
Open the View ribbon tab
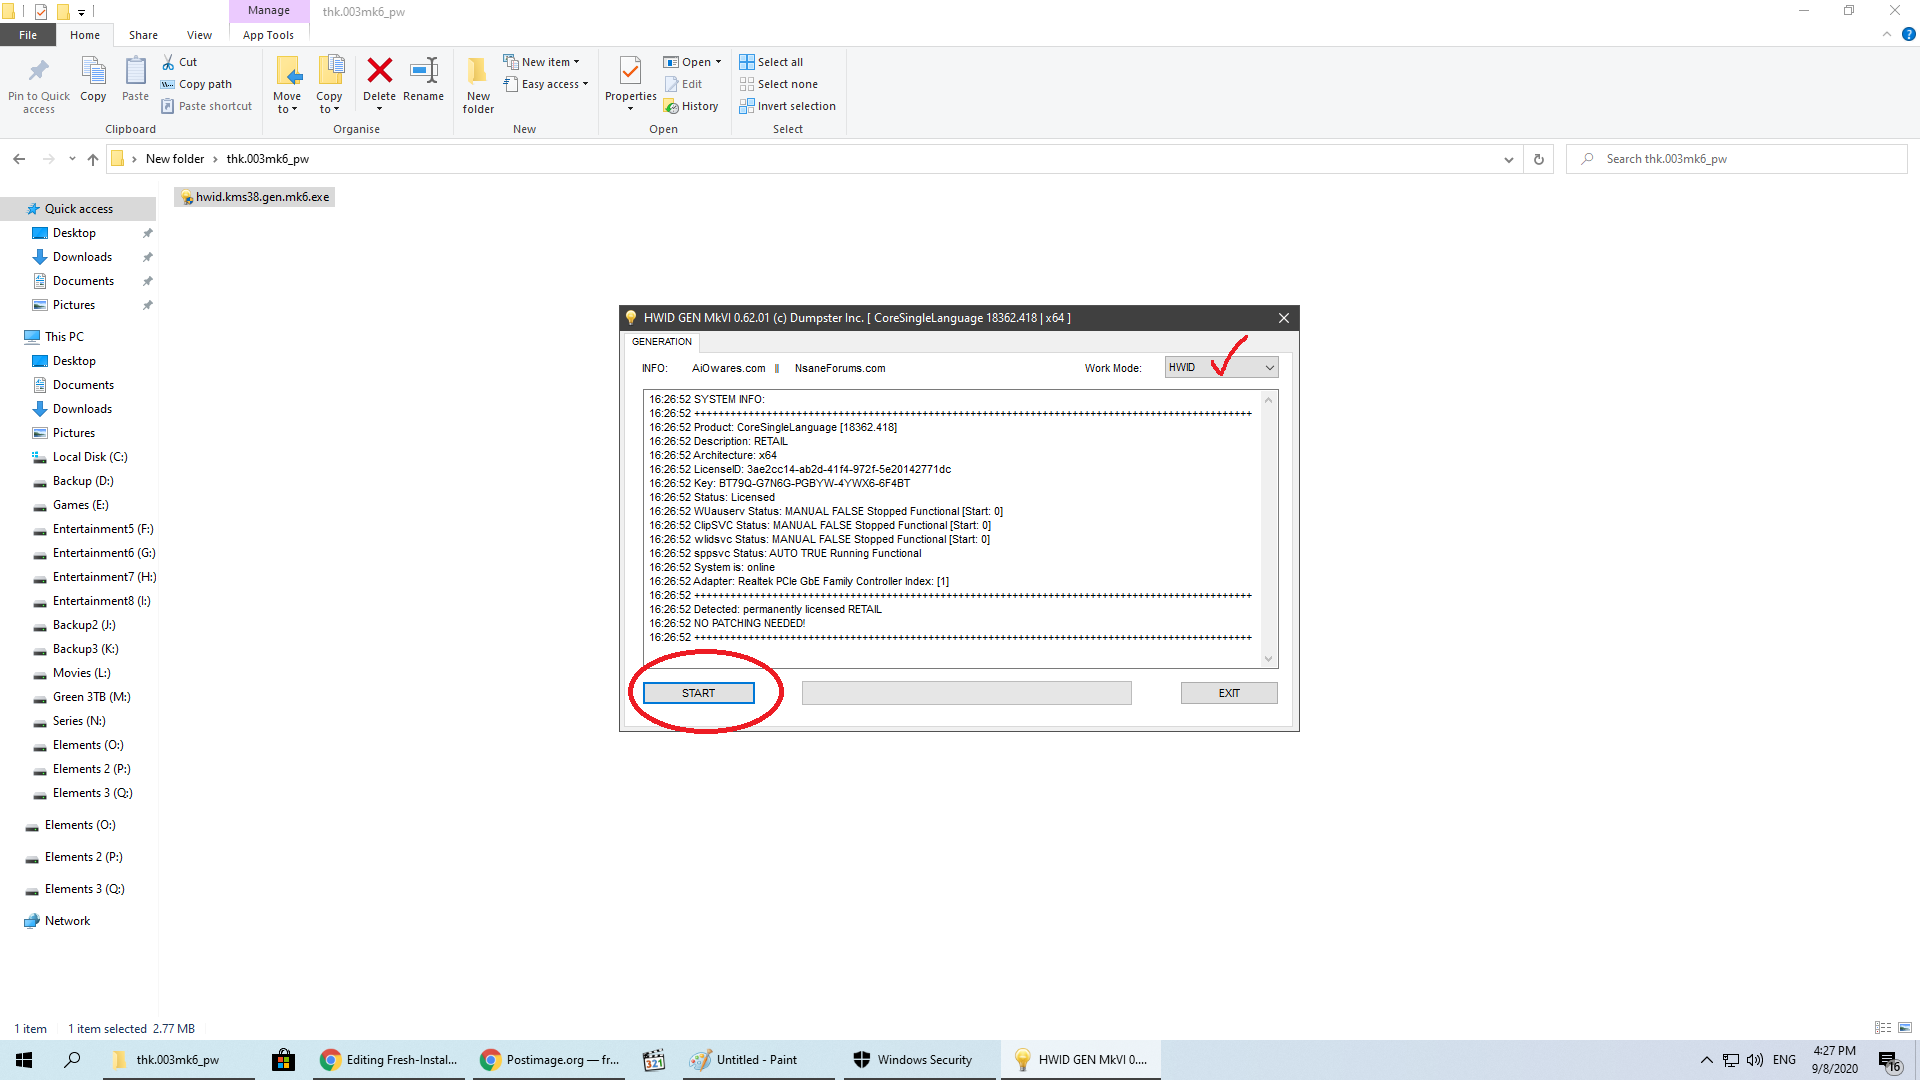tap(199, 35)
